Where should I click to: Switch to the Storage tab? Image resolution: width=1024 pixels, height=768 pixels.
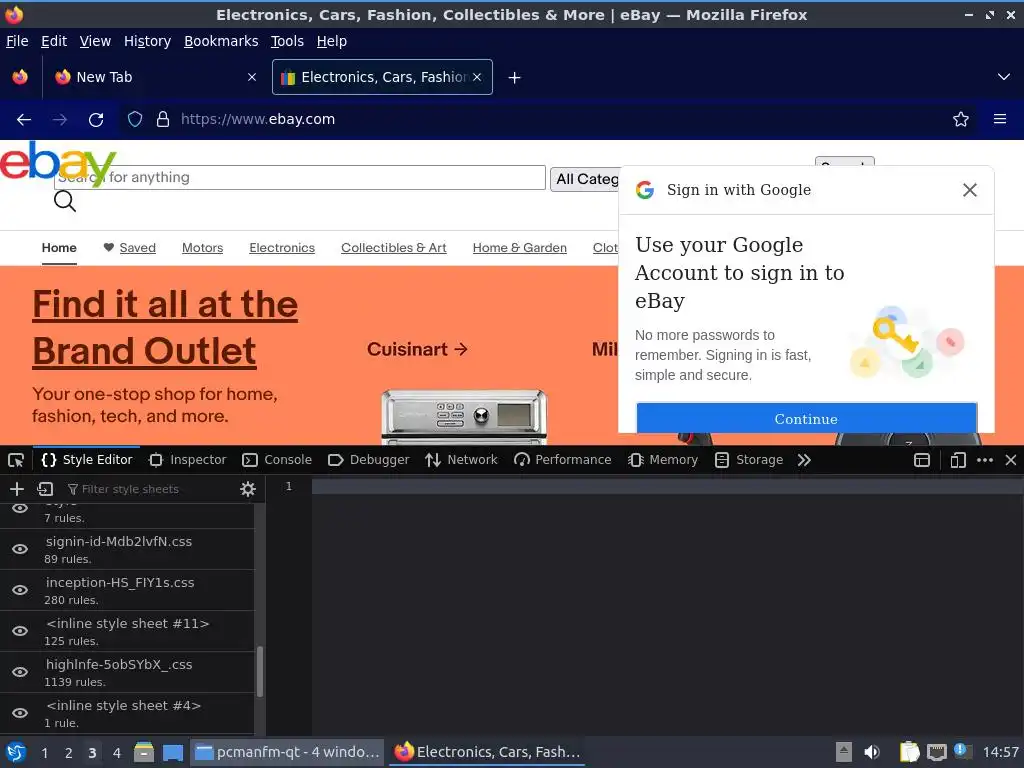tap(749, 460)
